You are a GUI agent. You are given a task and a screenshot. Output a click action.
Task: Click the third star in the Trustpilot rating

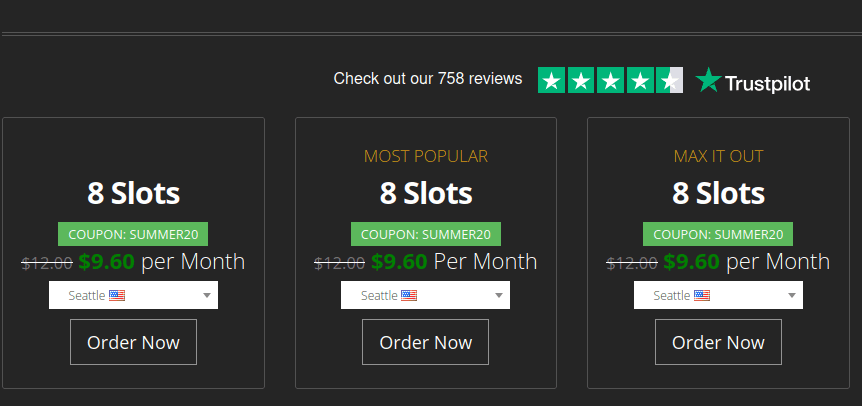click(610, 80)
